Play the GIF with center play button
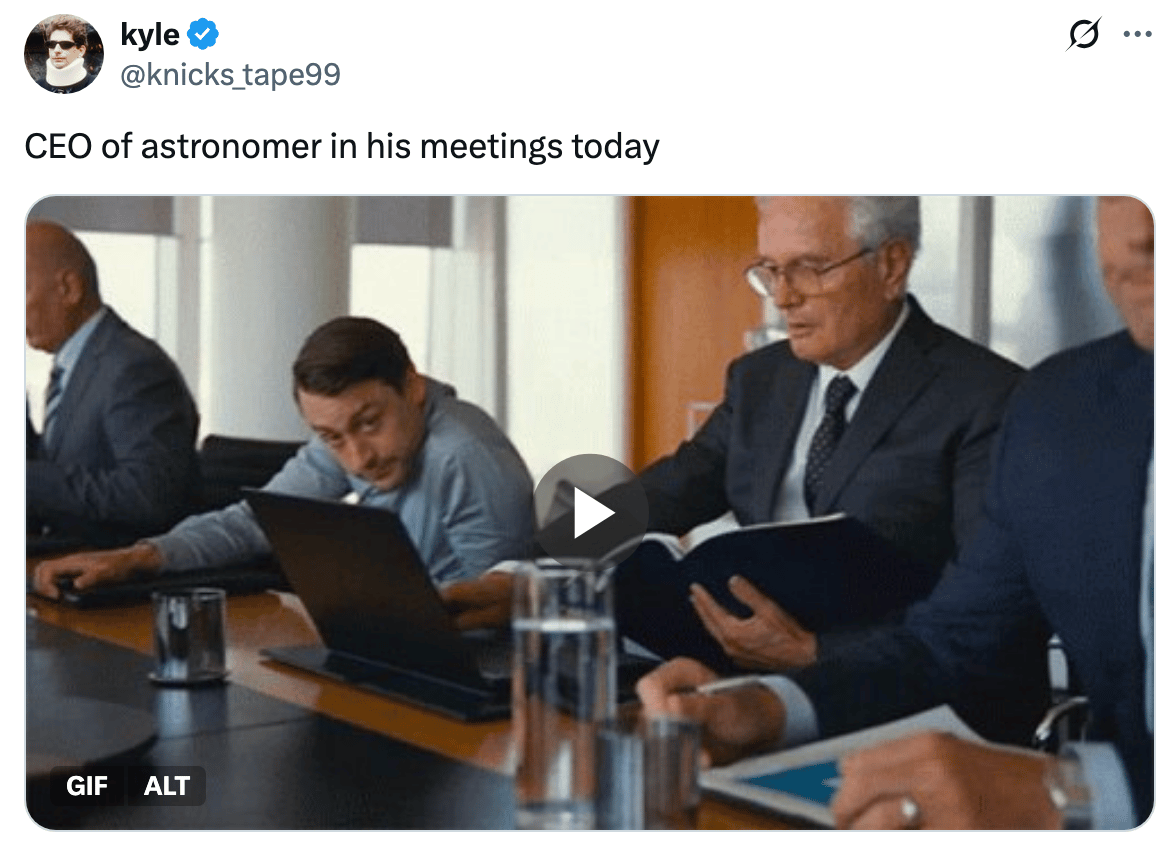 pyautogui.click(x=590, y=512)
